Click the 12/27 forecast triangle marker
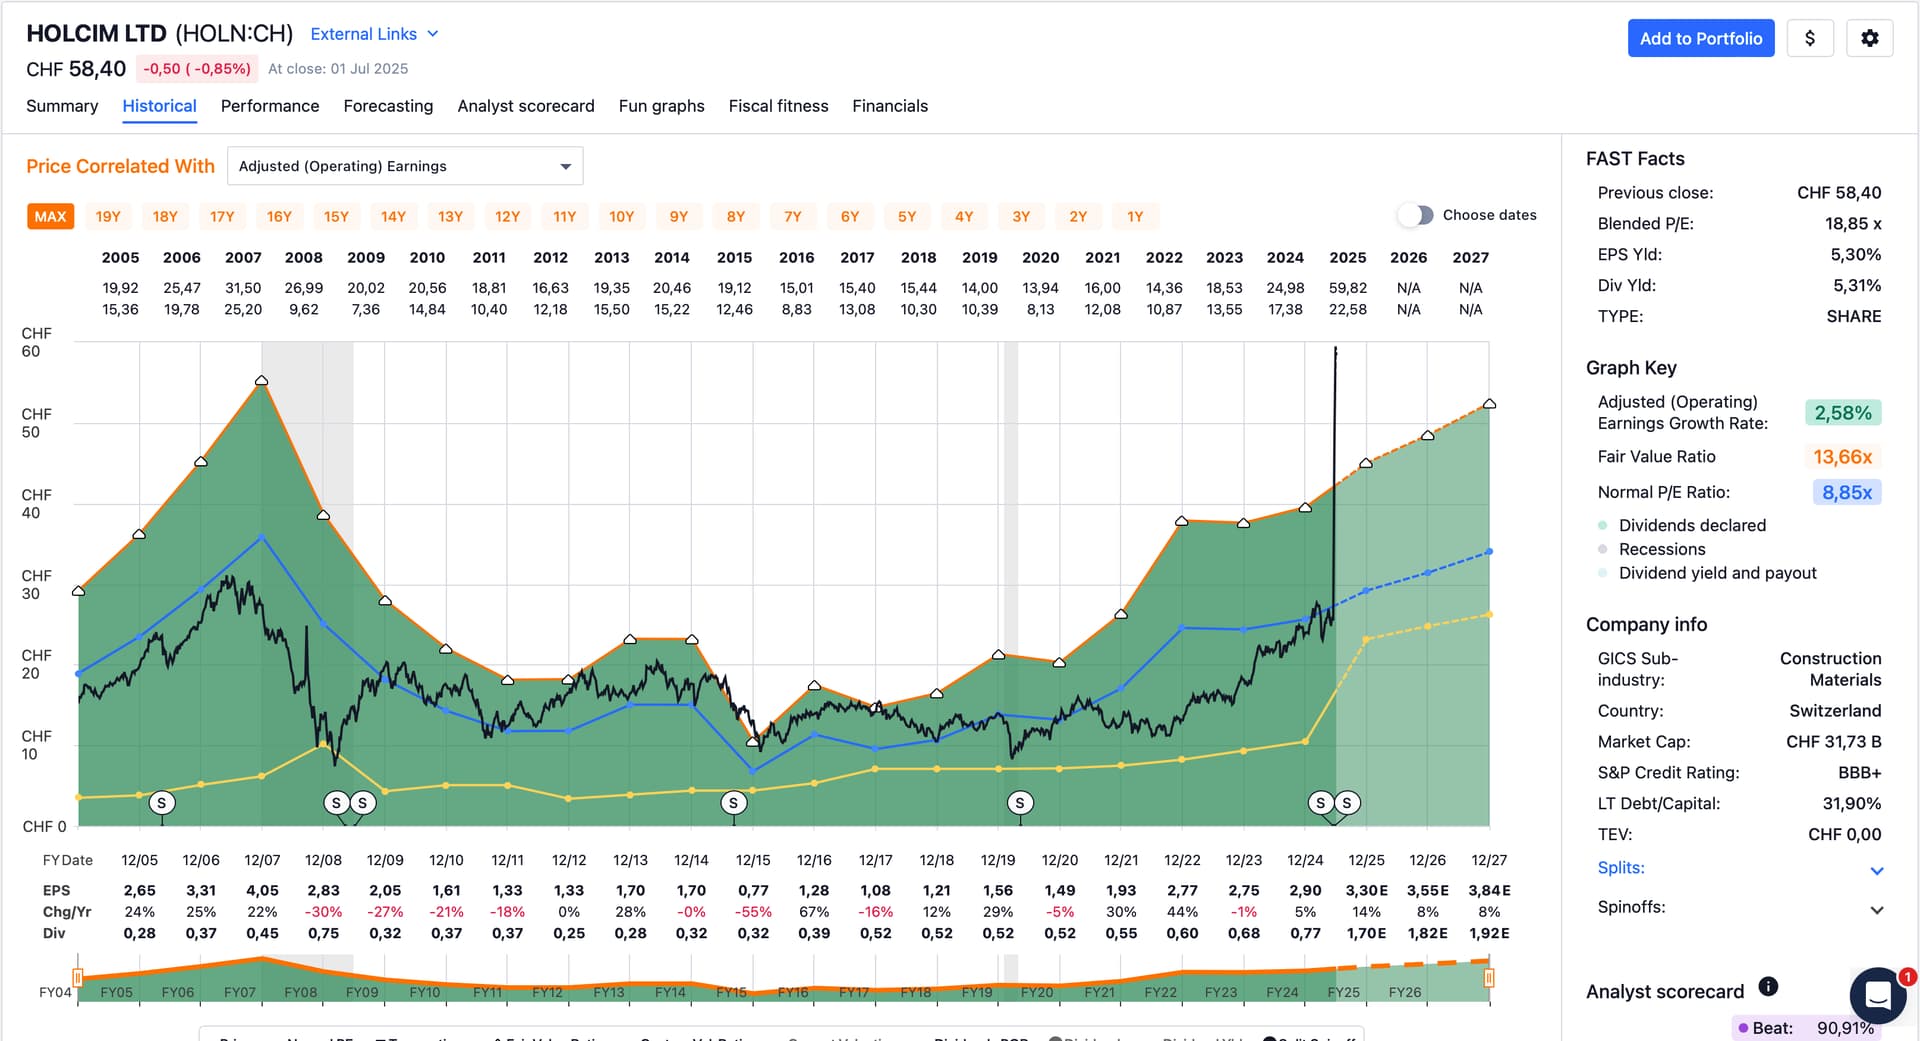The width and height of the screenshot is (1920, 1041). [1489, 403]
